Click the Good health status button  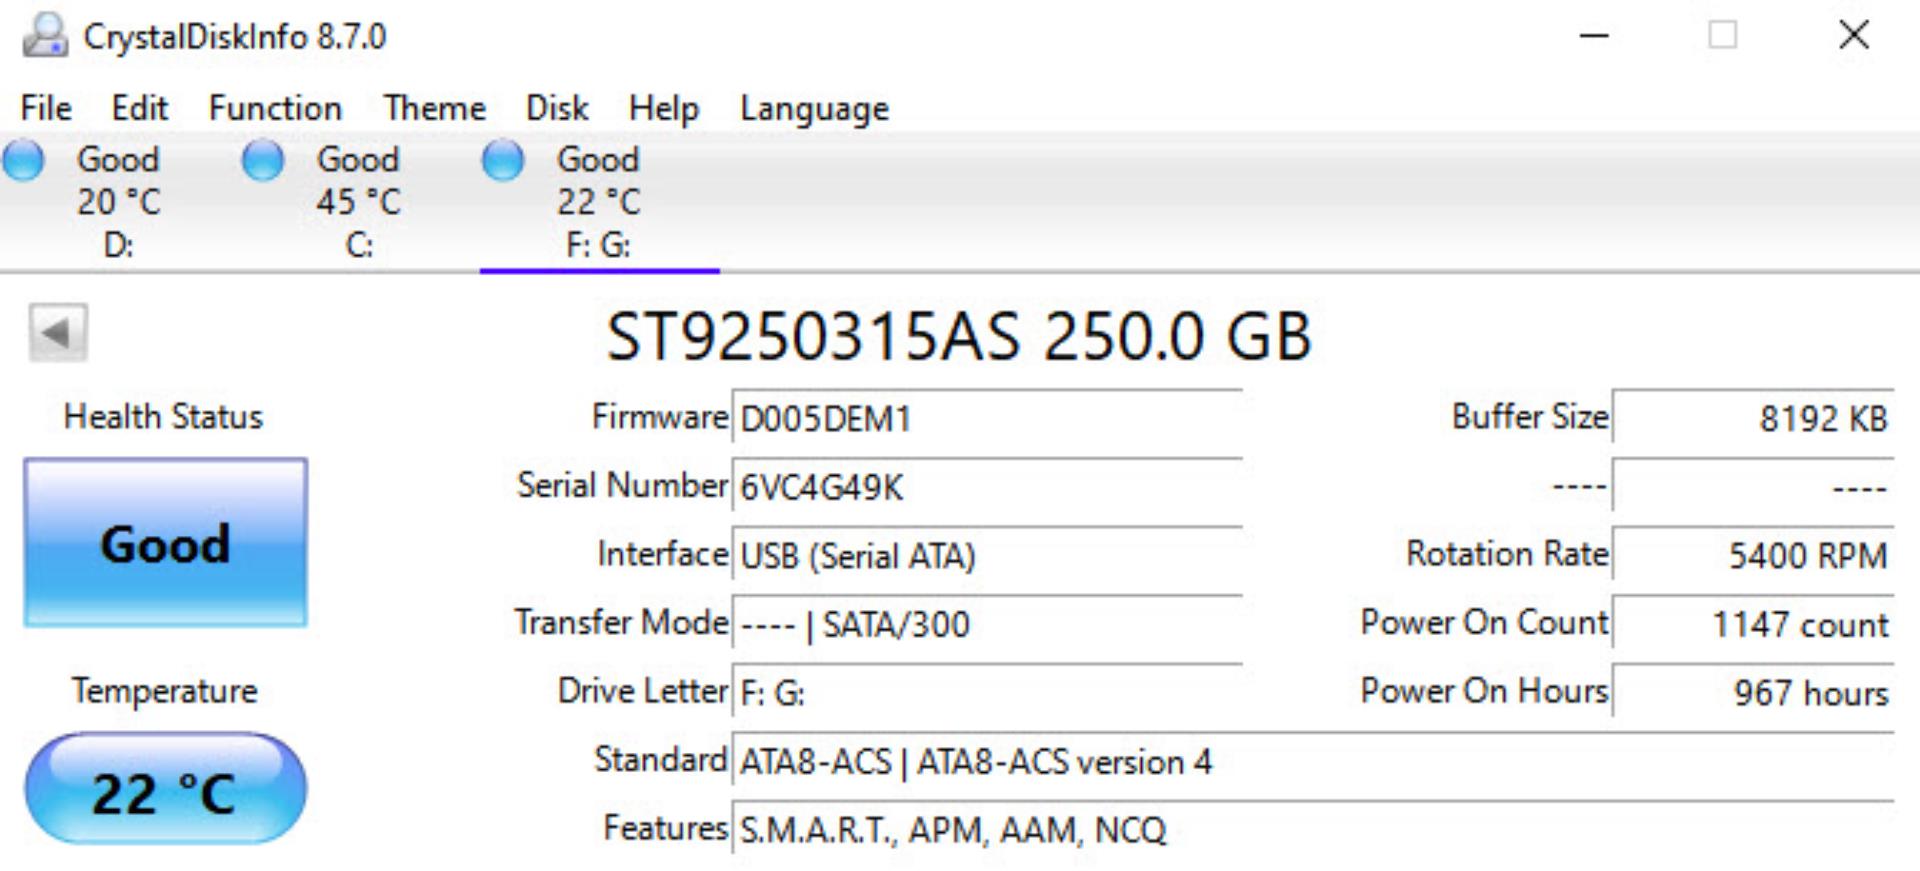[166, 543]
